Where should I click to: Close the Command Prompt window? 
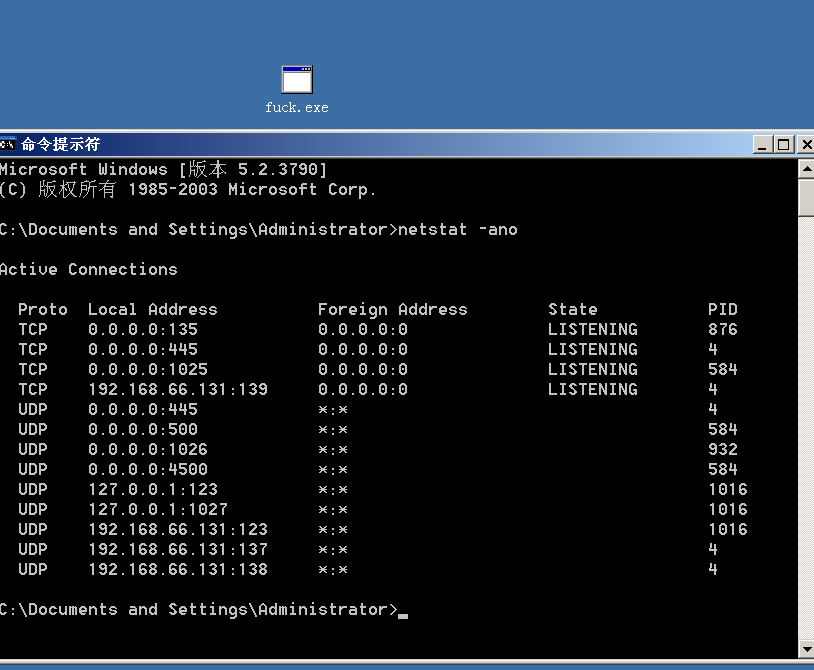(x=805, y=144)
